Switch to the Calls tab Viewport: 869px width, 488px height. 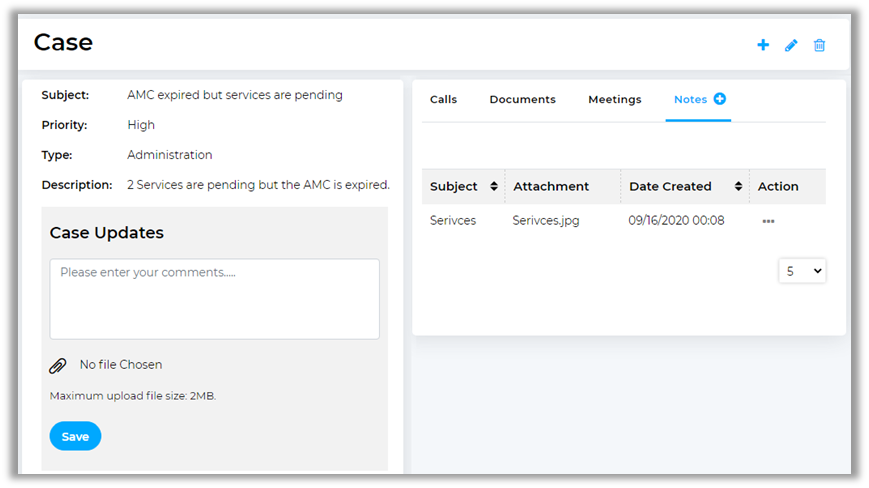[443, 99]
